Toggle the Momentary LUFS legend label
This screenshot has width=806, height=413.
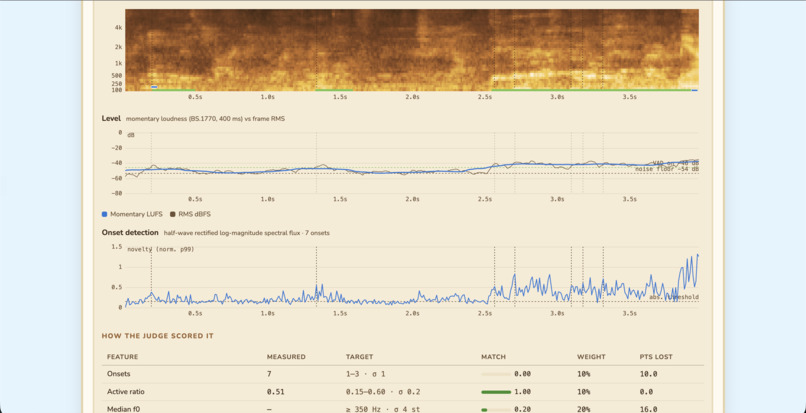click(x=136, y=214)
